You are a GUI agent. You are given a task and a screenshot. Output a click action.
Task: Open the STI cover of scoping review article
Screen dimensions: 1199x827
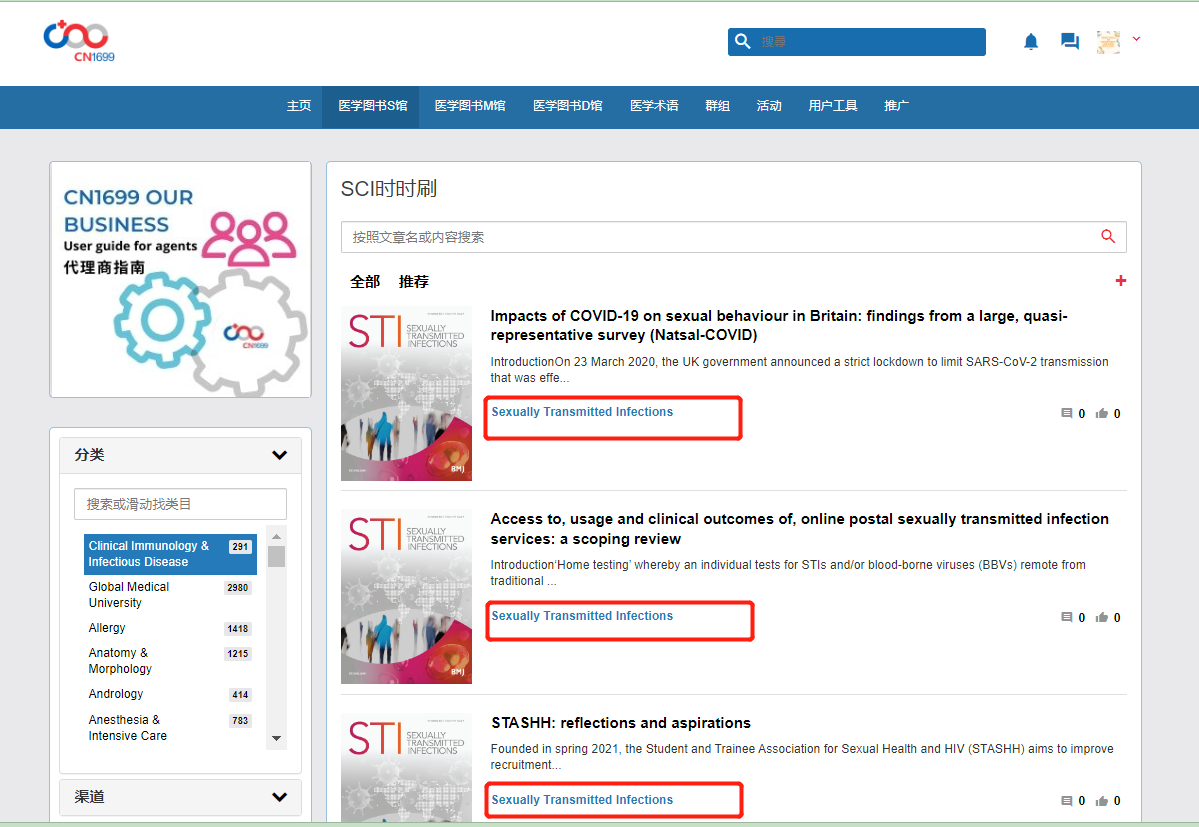coord(406,597)
